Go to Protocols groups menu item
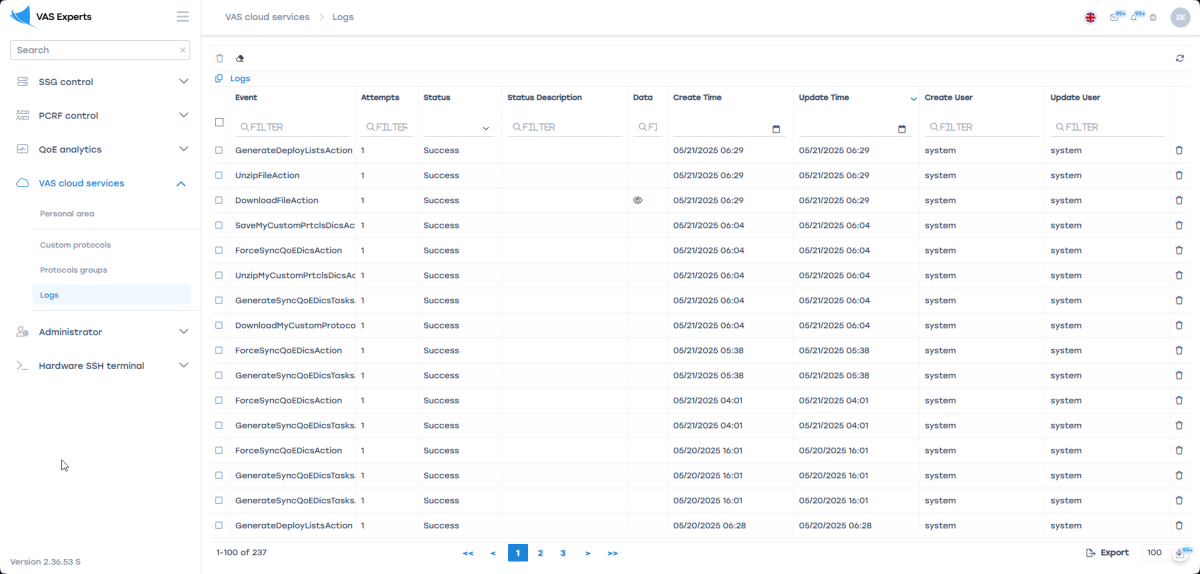This screenshot has width=1200, height=574. coord(73,270)
